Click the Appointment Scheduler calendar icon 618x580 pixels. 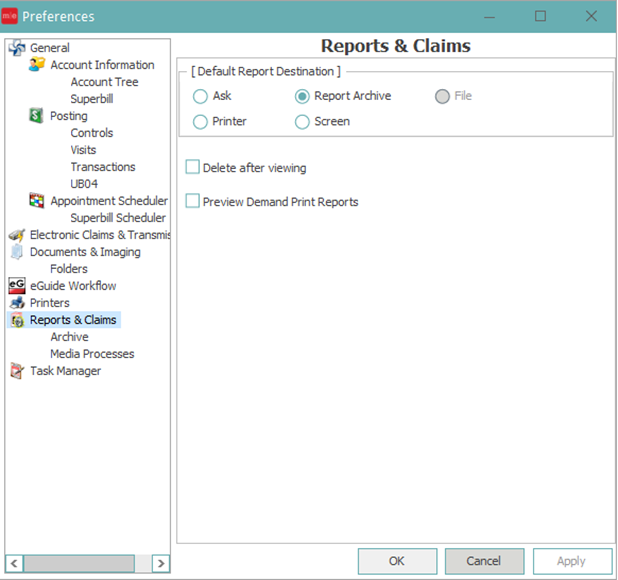point(37,201)
